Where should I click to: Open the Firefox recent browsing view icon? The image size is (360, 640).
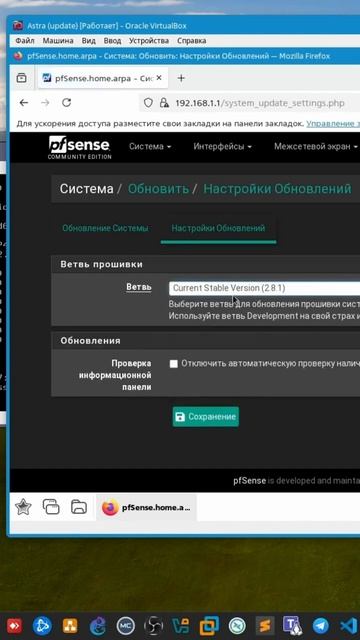click(x=21, y=78)
